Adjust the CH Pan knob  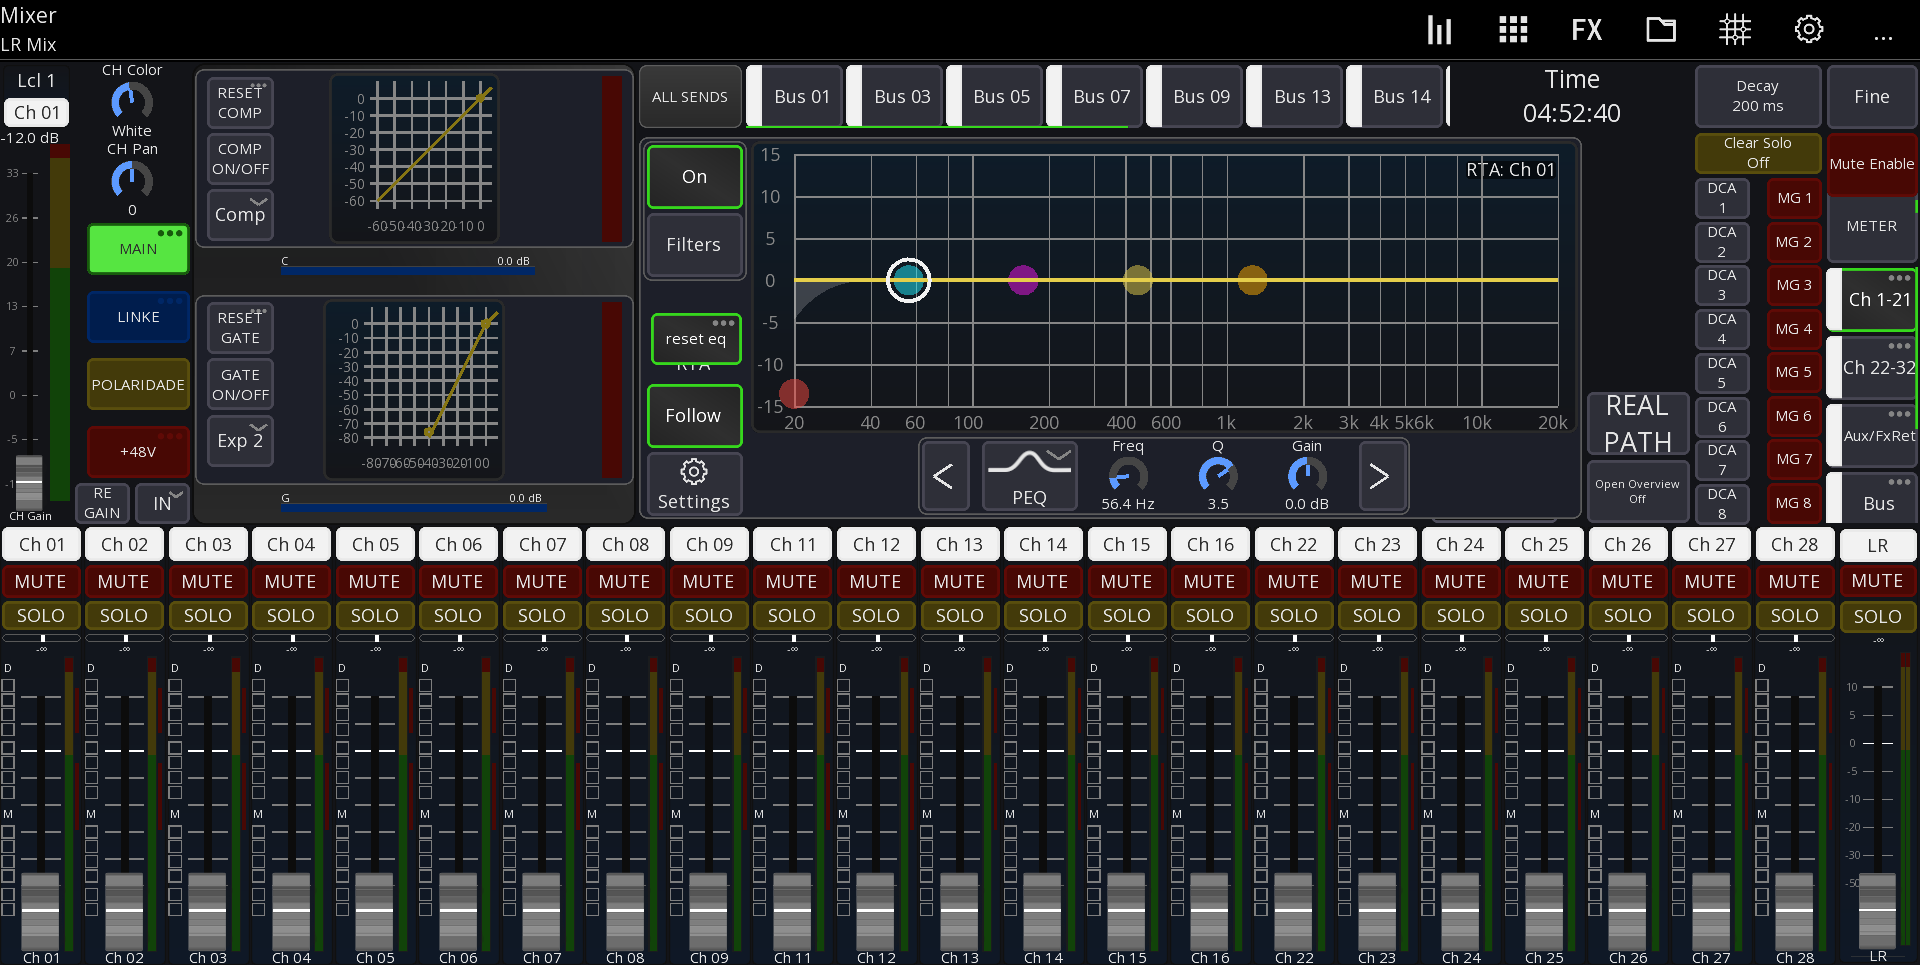click(131, 180)
